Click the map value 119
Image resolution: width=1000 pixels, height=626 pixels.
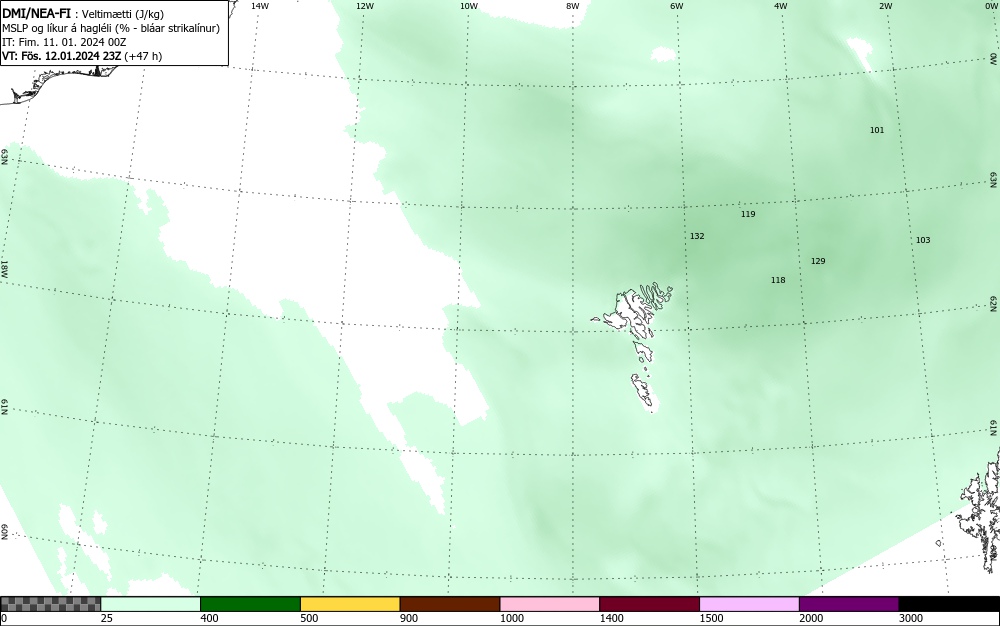tap(748, 214)
